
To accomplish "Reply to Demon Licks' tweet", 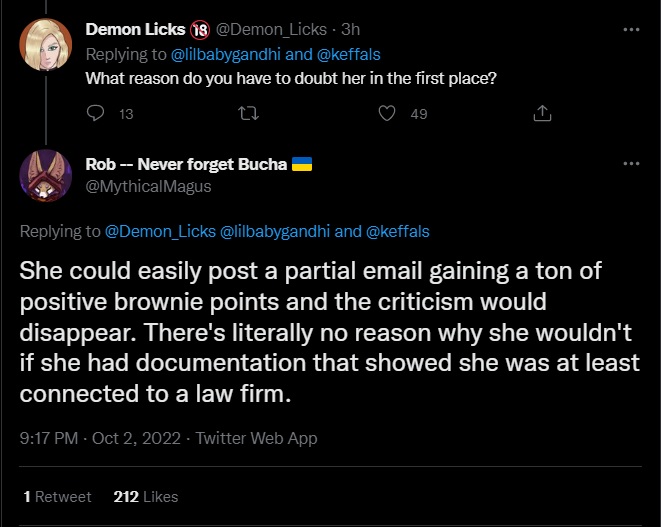I will pos(96,114).
